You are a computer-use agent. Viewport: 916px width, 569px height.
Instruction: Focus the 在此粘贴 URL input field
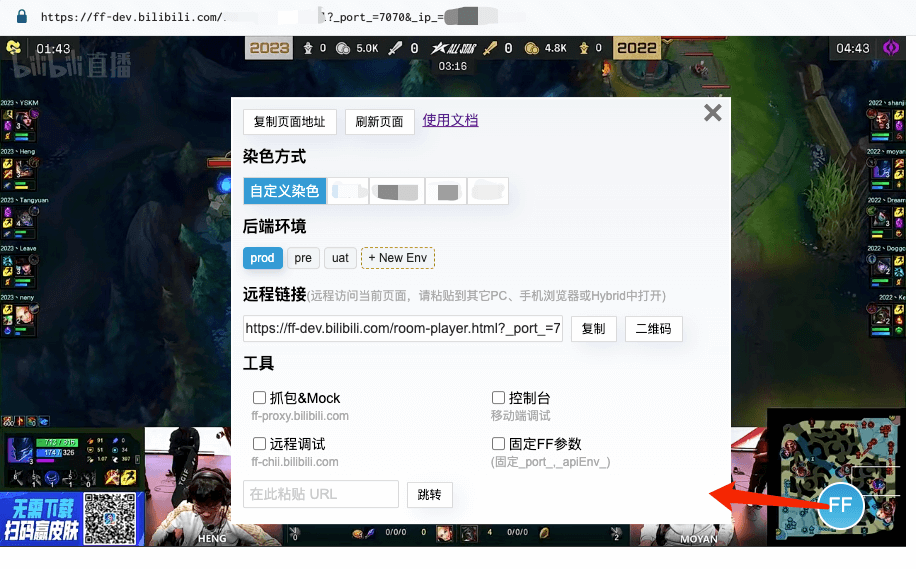(320, 494)
